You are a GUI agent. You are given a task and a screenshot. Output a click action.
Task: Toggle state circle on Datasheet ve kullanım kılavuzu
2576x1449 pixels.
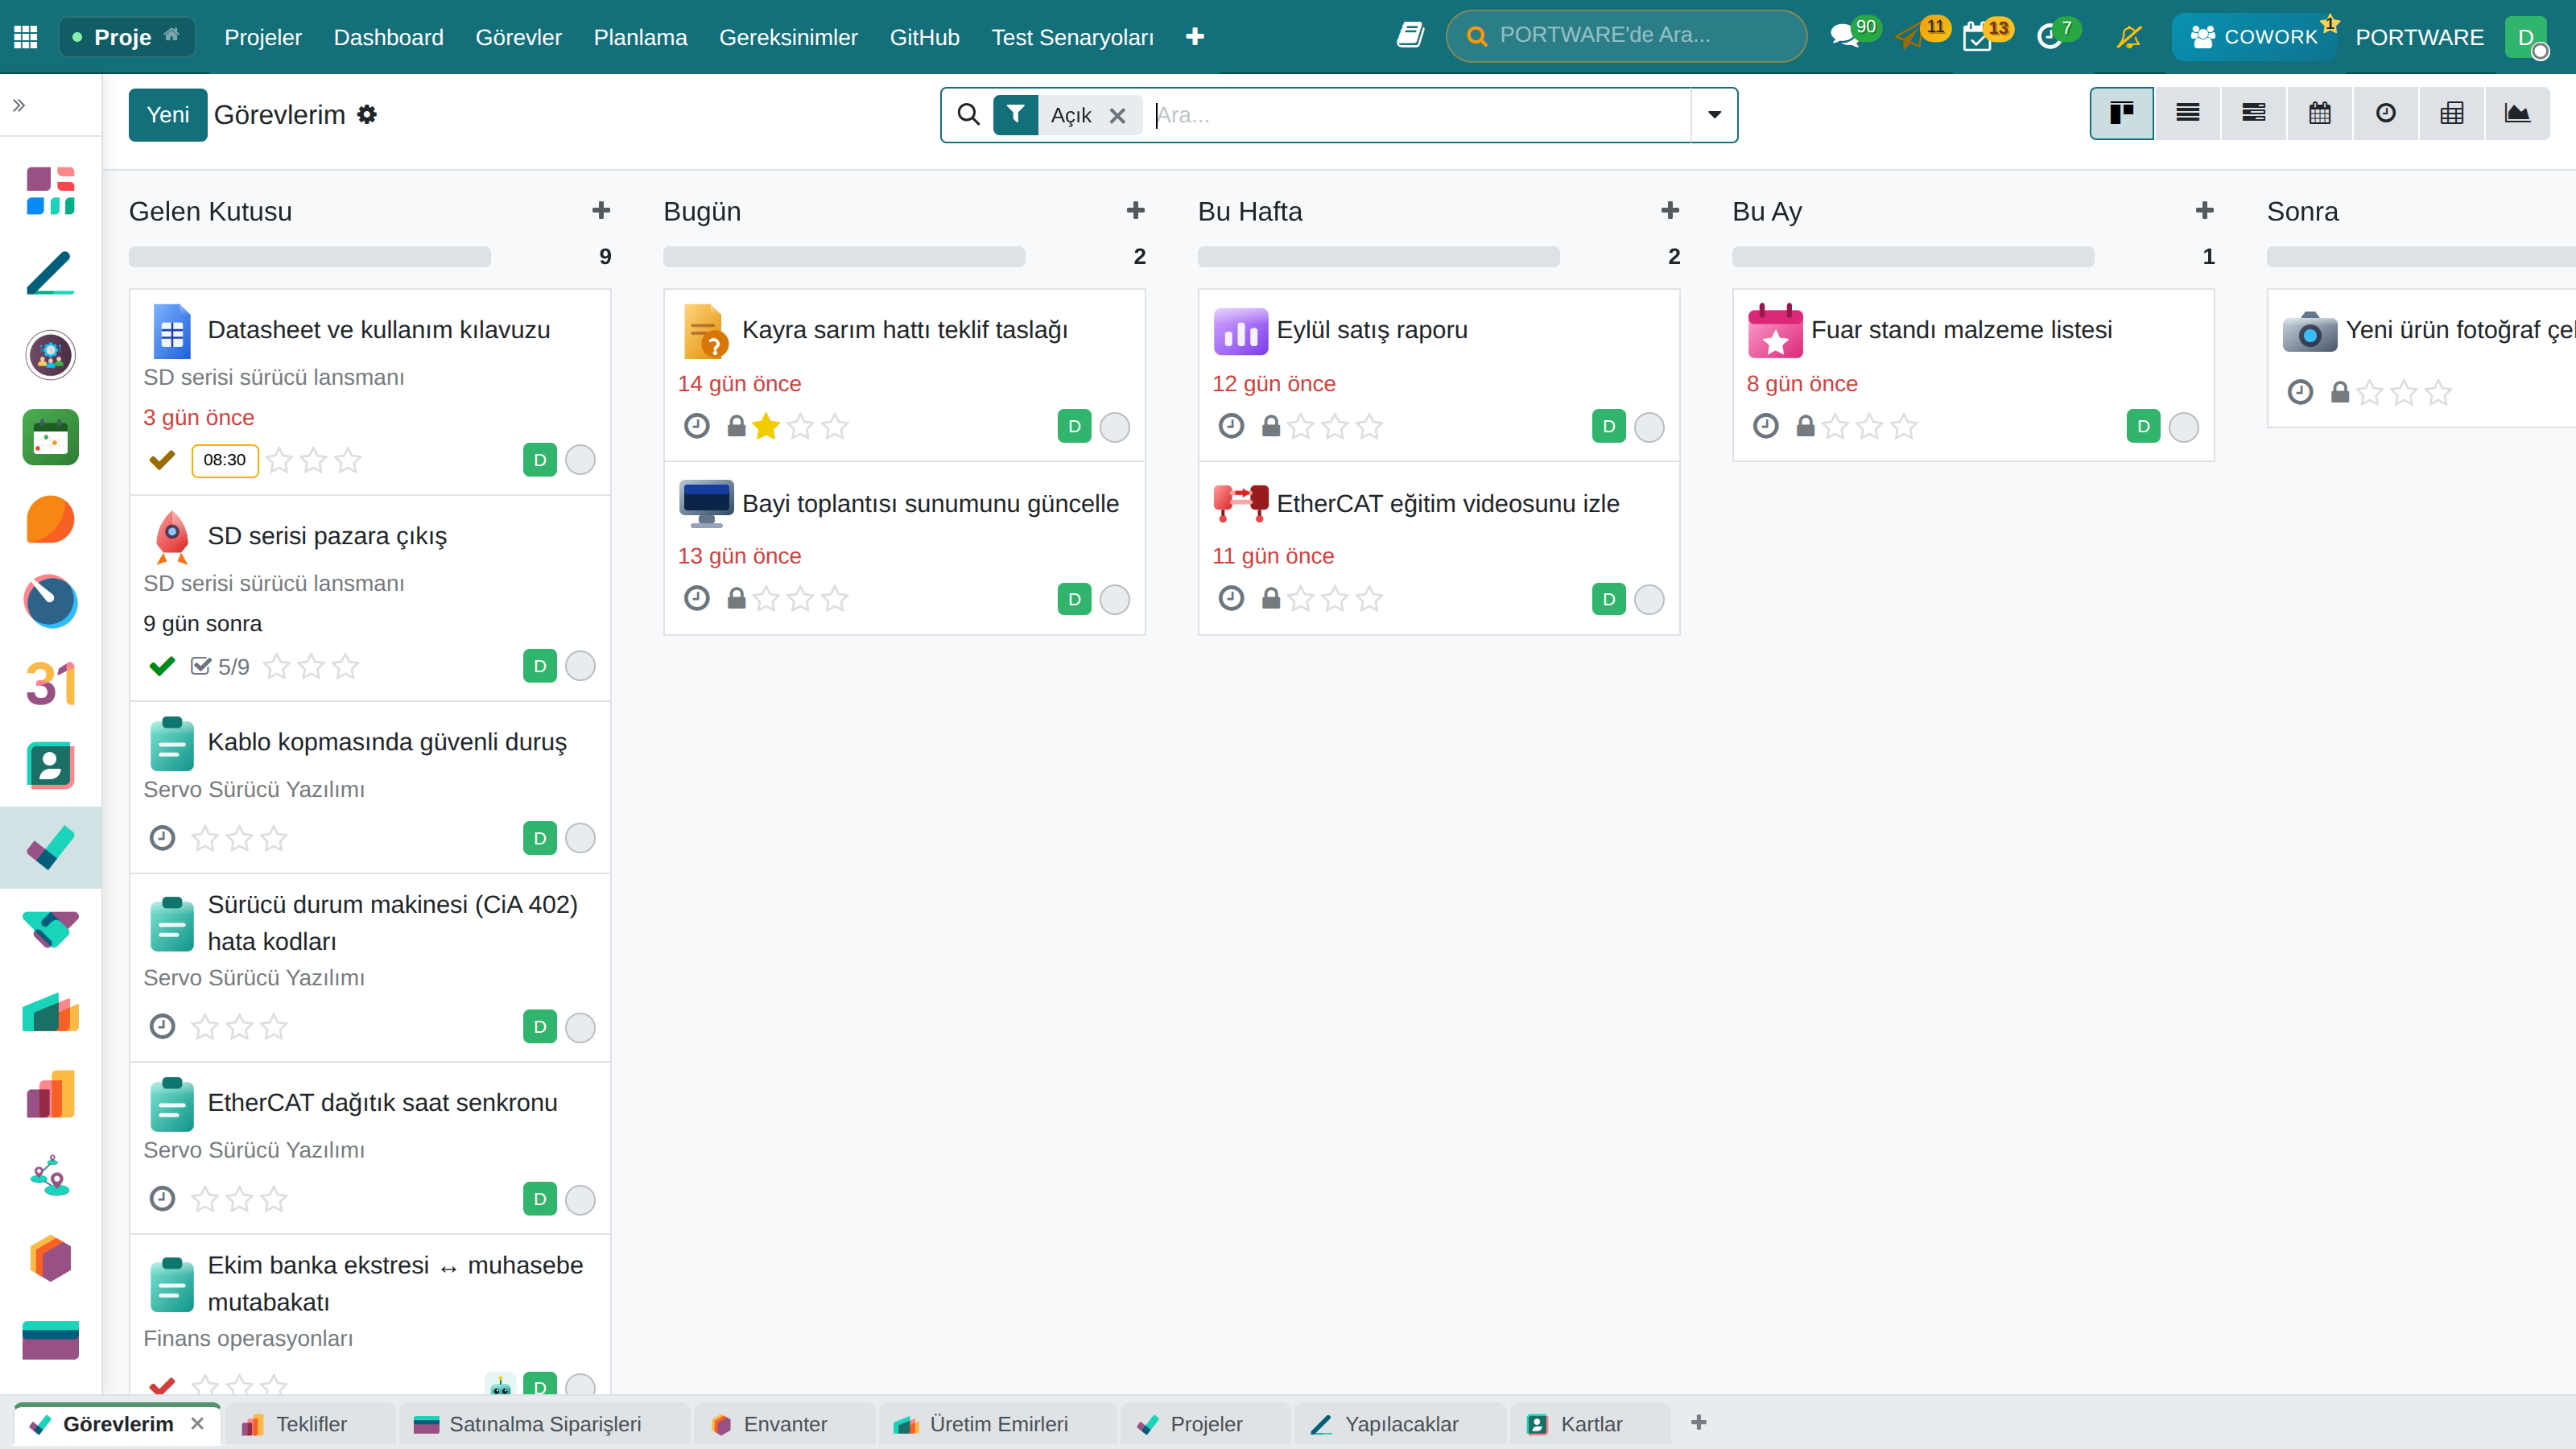click(x=580, y=459)
